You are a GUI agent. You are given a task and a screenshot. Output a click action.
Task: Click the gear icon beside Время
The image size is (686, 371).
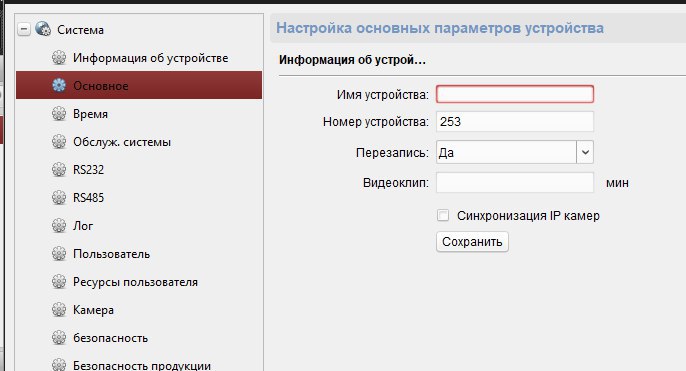[x=59, y=113]
